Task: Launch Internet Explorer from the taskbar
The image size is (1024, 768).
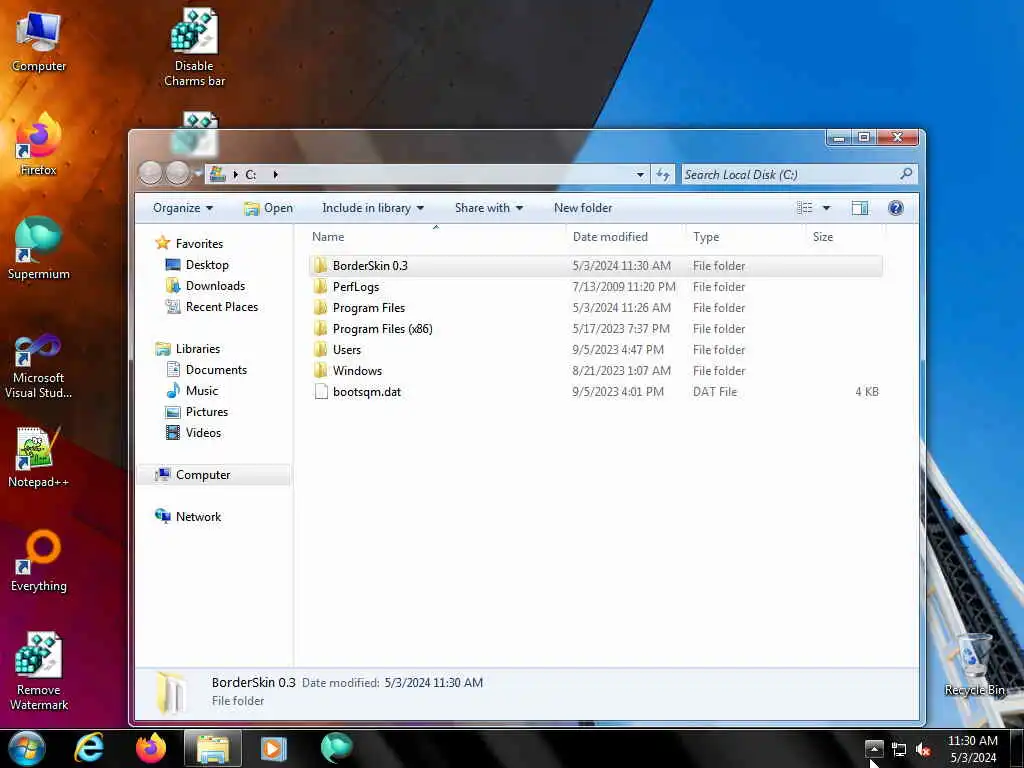Action: [x=89, y=748]
